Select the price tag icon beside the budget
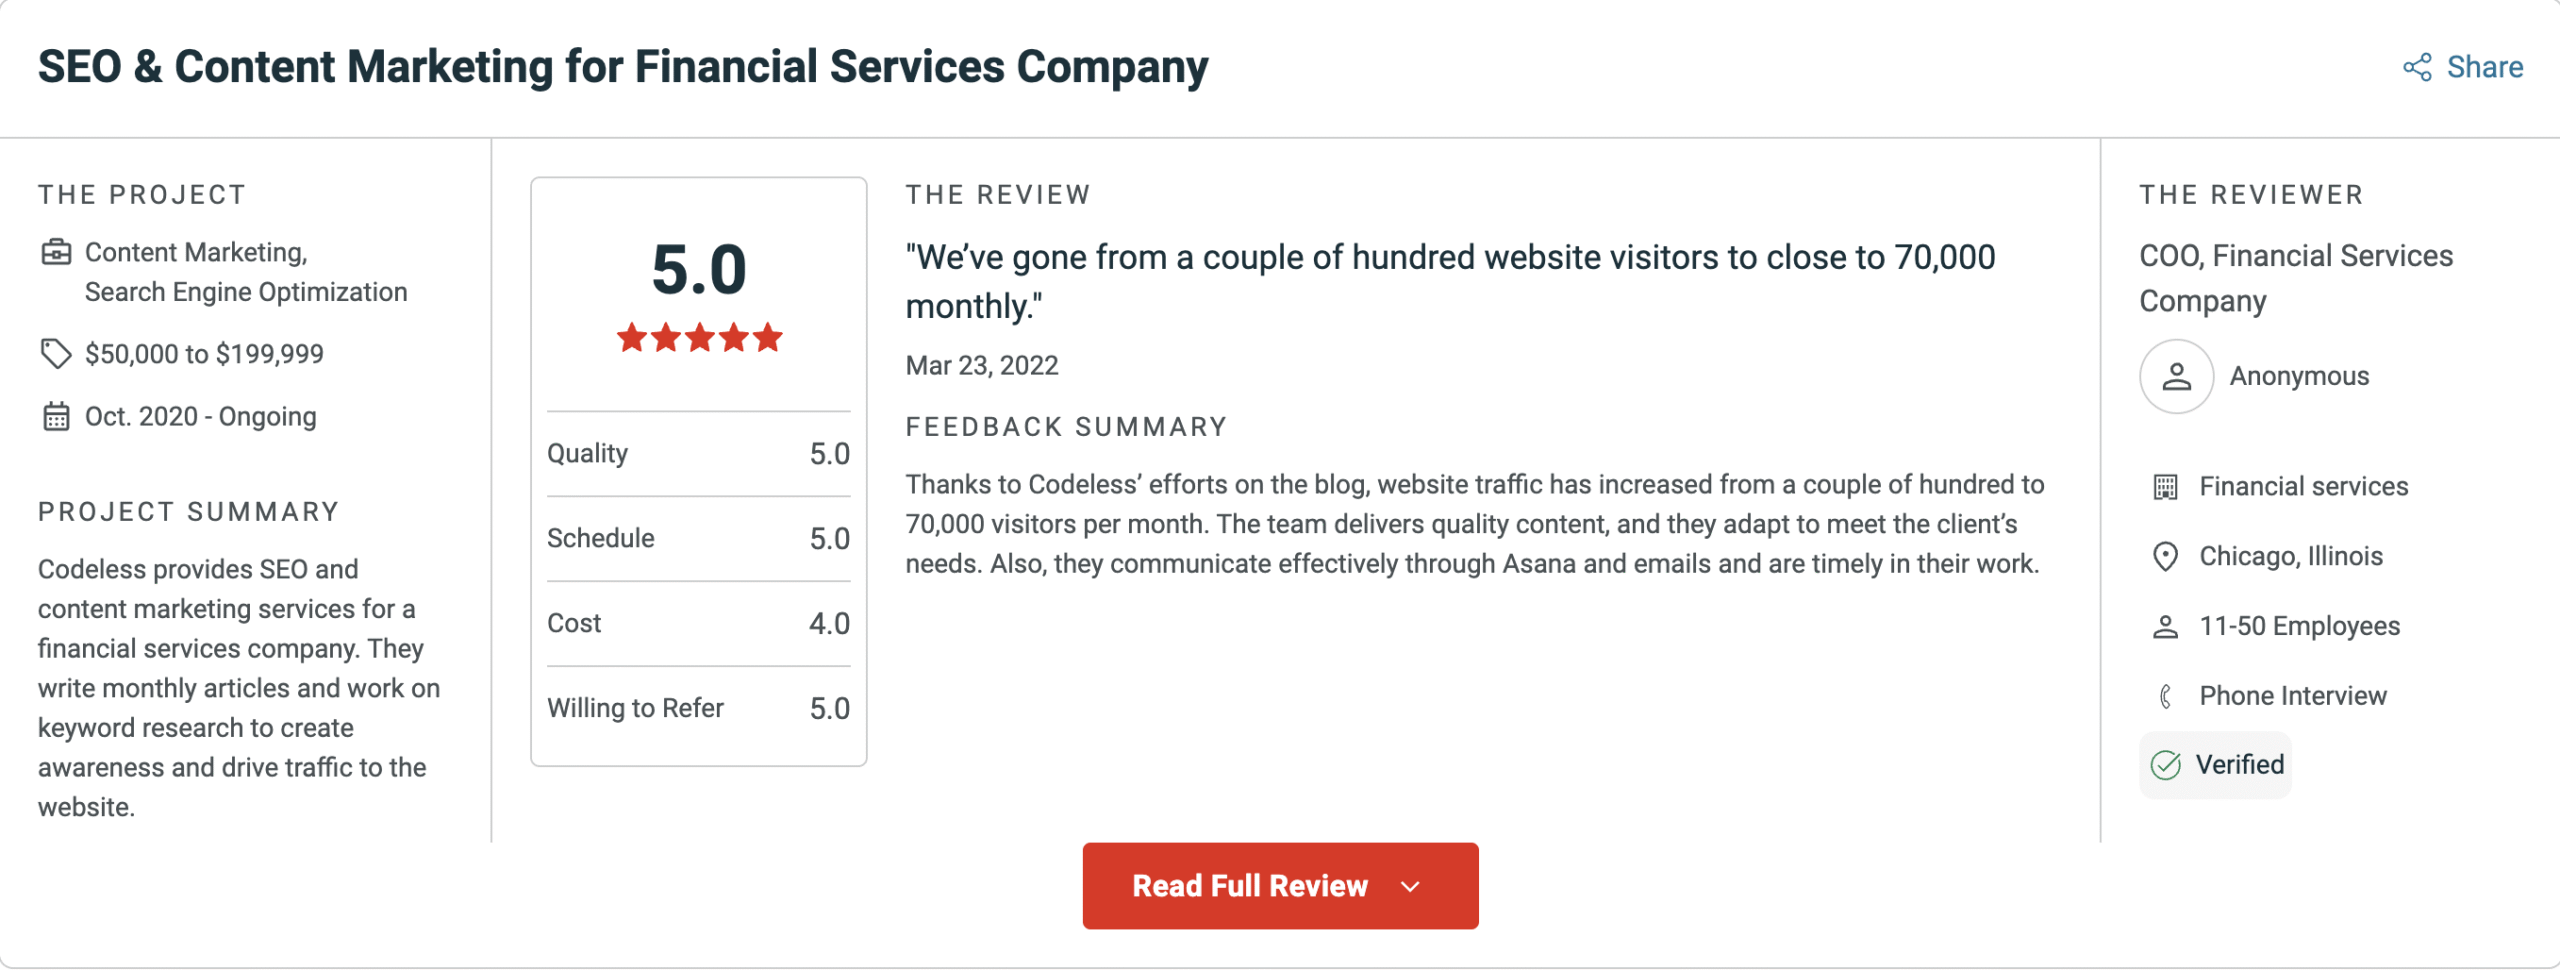 [56, 352]
